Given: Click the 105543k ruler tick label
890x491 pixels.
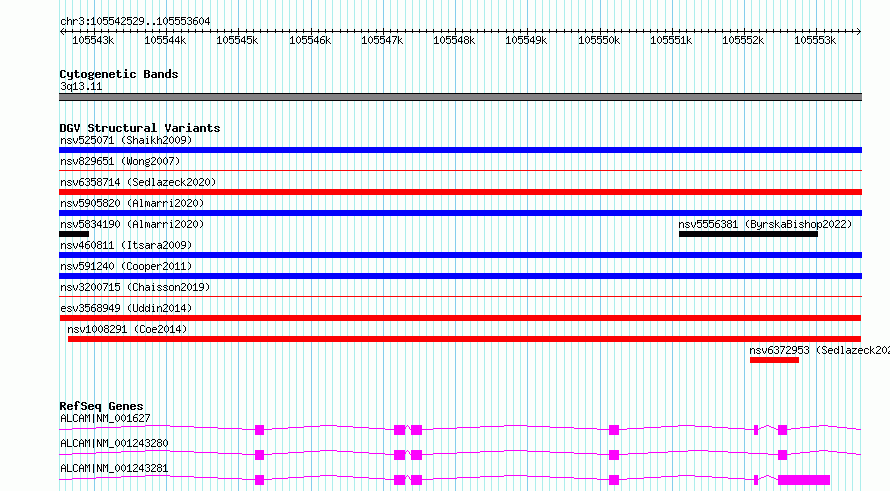Looking at the screenshot, I should [x=93, y=40].
